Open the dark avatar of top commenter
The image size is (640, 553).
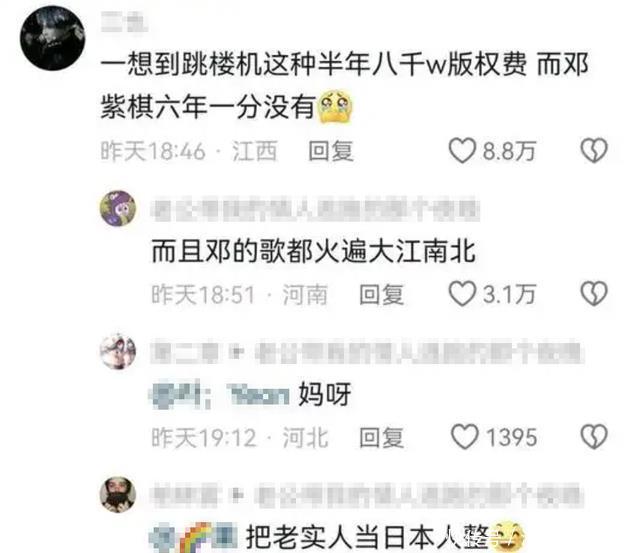tap(53, 38)
